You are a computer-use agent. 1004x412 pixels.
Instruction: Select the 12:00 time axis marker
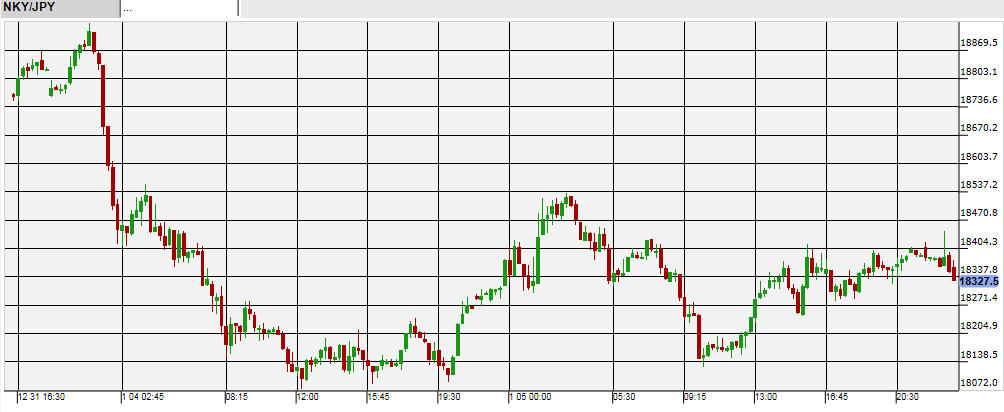click(x=307, y=397)
